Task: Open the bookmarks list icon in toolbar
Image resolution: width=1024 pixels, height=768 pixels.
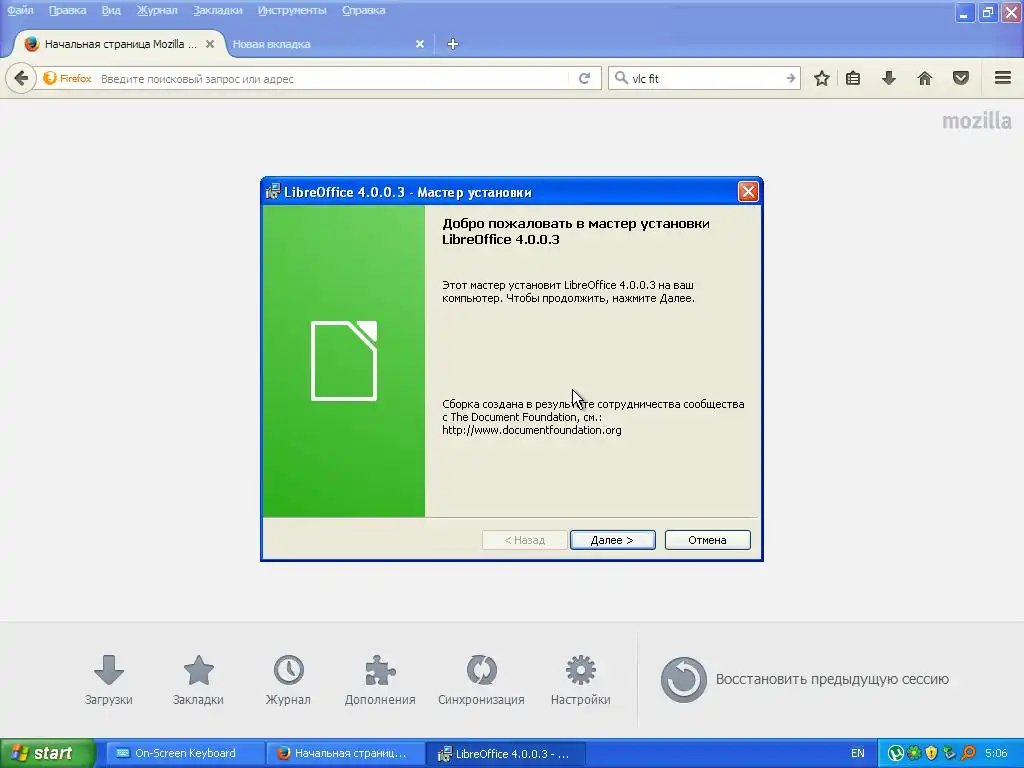Action: coord(853,78)
